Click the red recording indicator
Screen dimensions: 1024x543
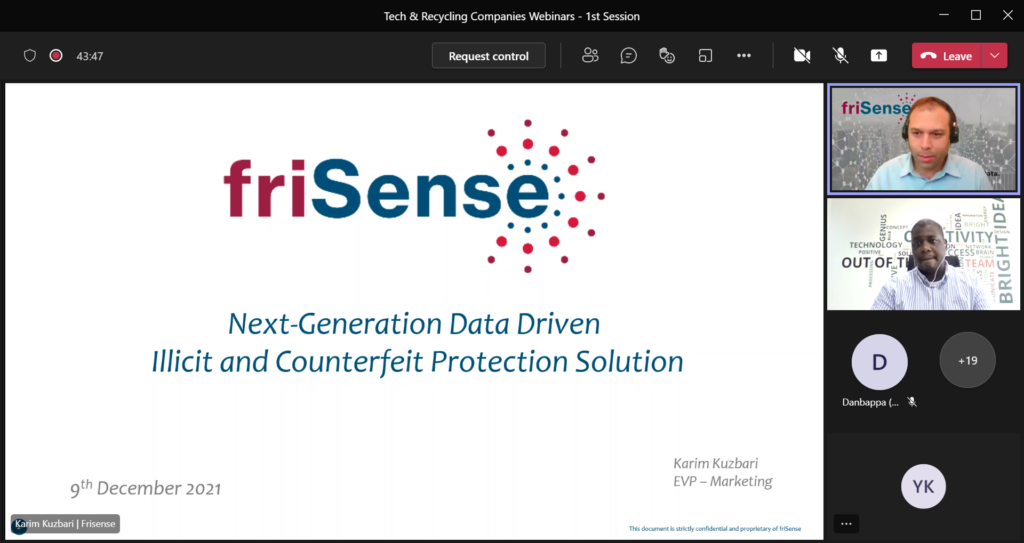click(56, 56)
